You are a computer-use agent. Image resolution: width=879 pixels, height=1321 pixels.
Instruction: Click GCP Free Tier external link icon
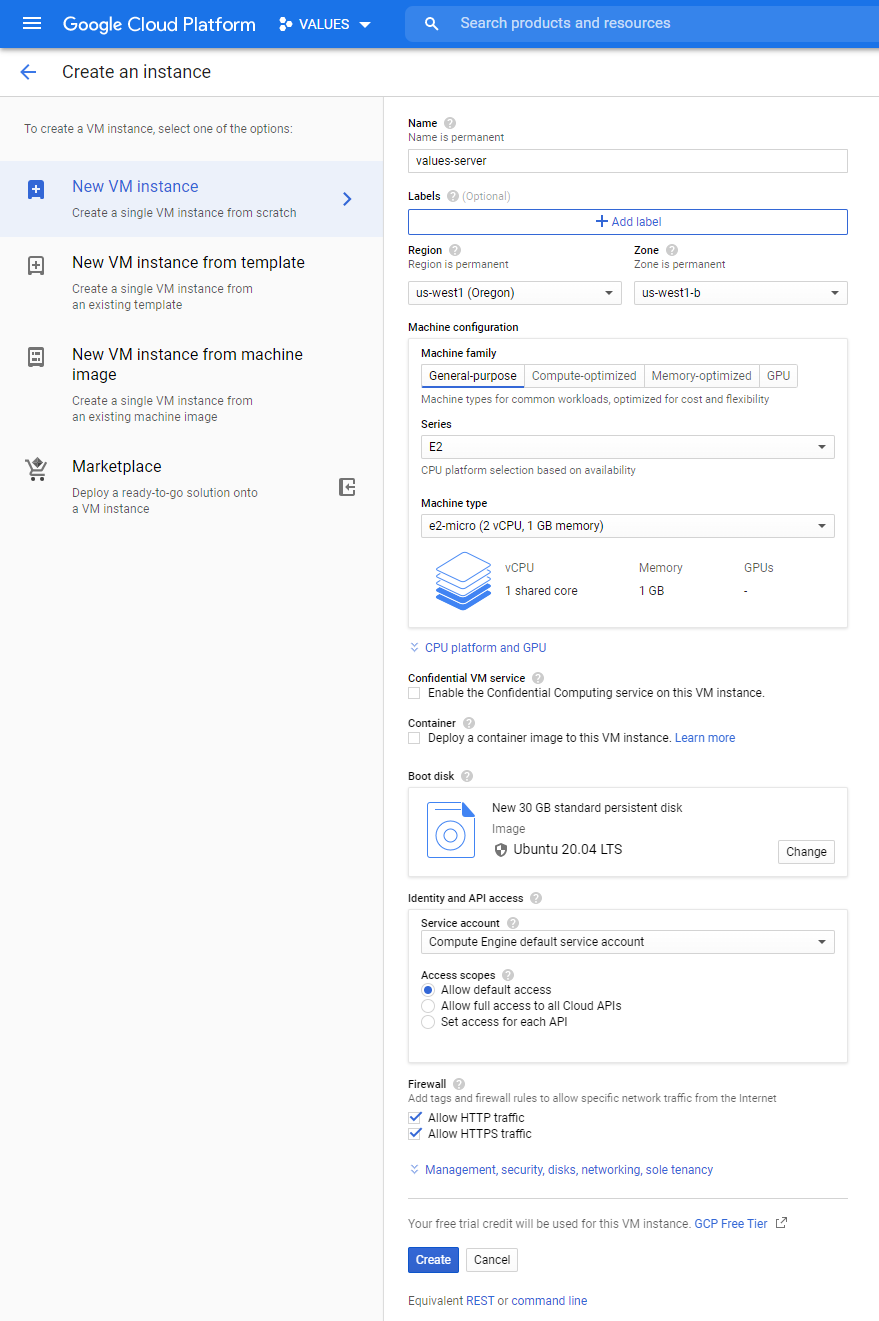(x=782, y=1223)
